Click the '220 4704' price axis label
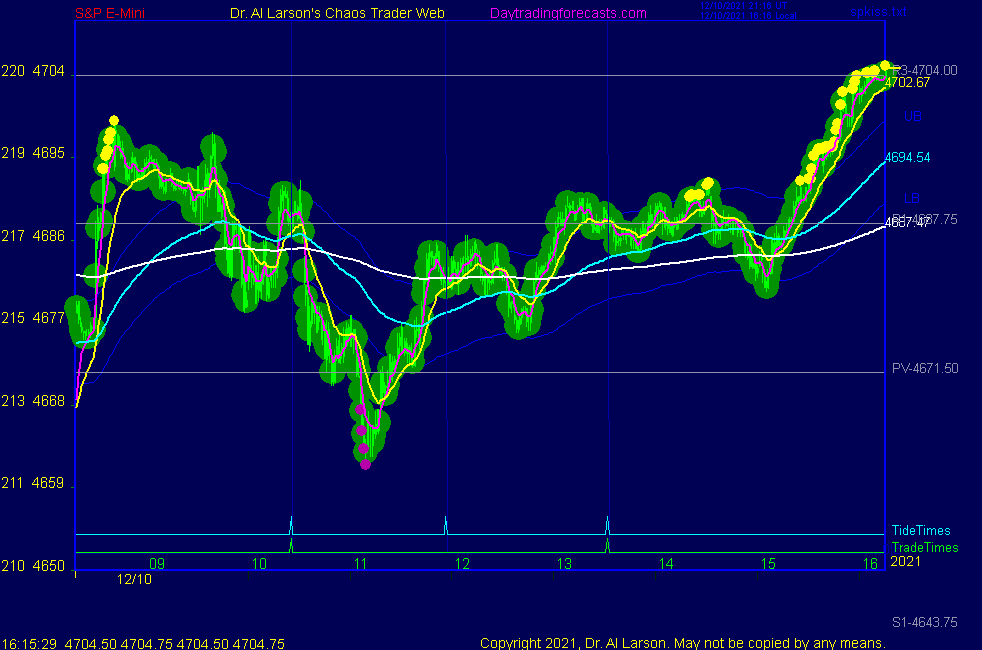This screenshot has width=982, height=650. pos(33,71)
